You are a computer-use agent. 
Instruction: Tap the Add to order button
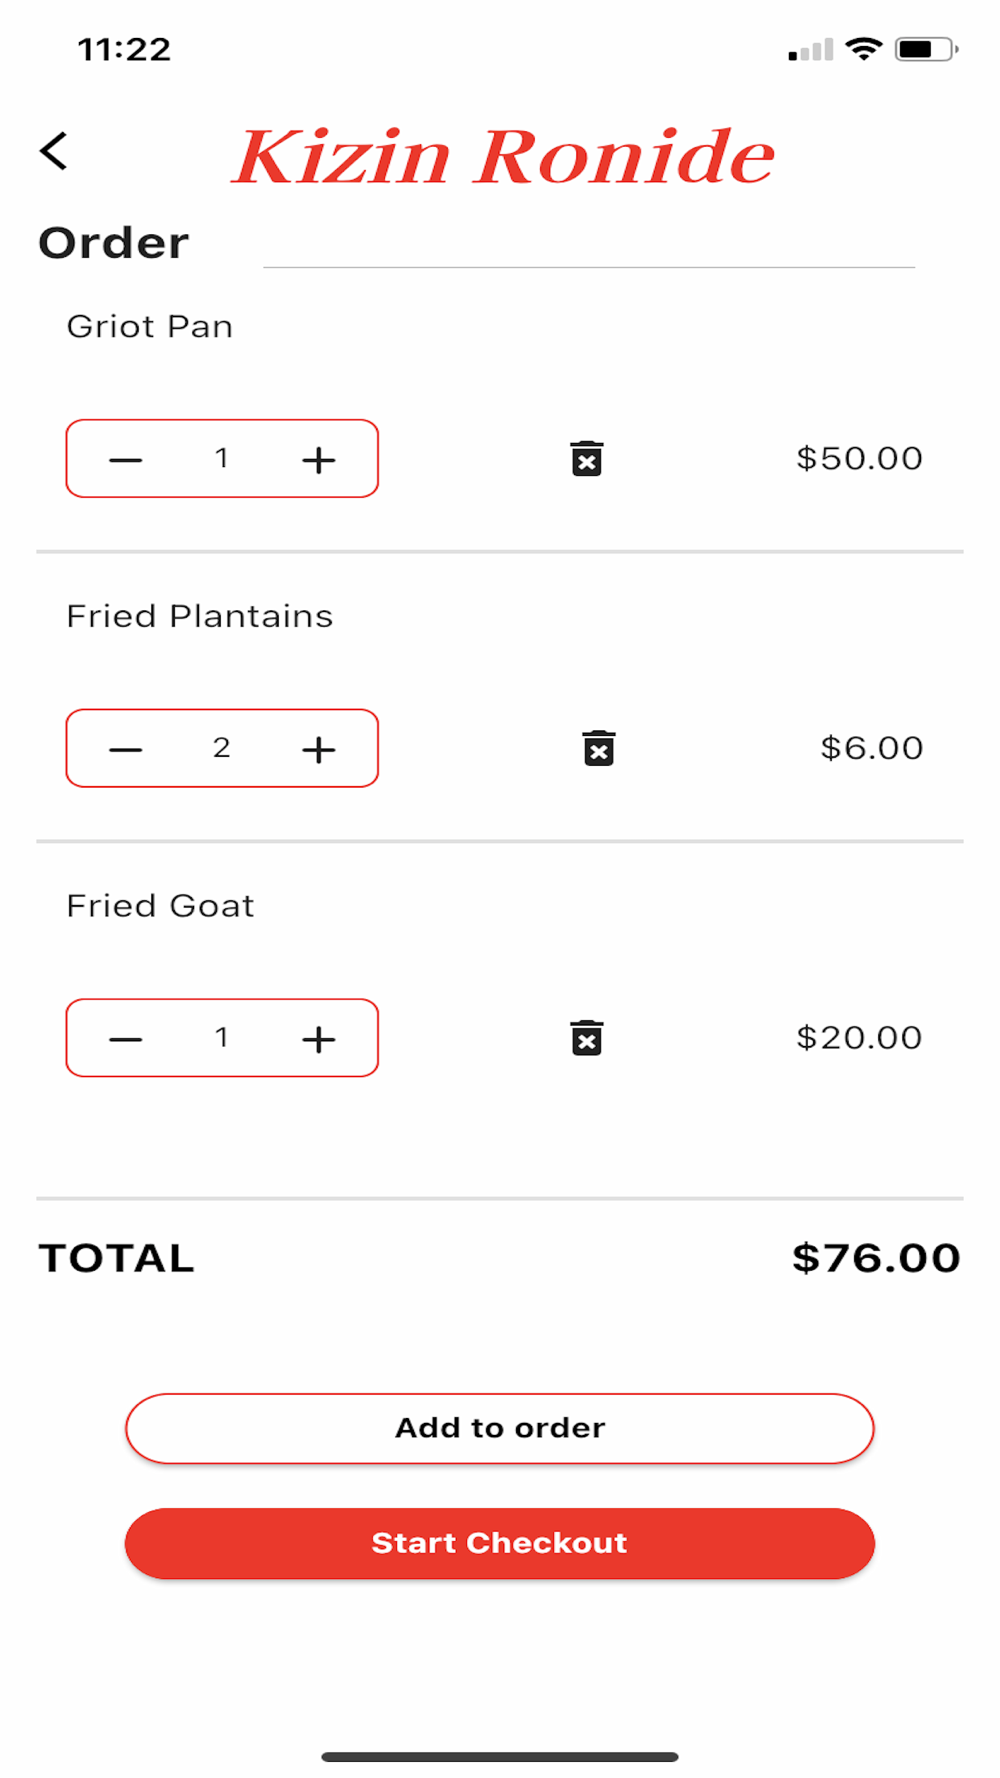pos(500,1428)
